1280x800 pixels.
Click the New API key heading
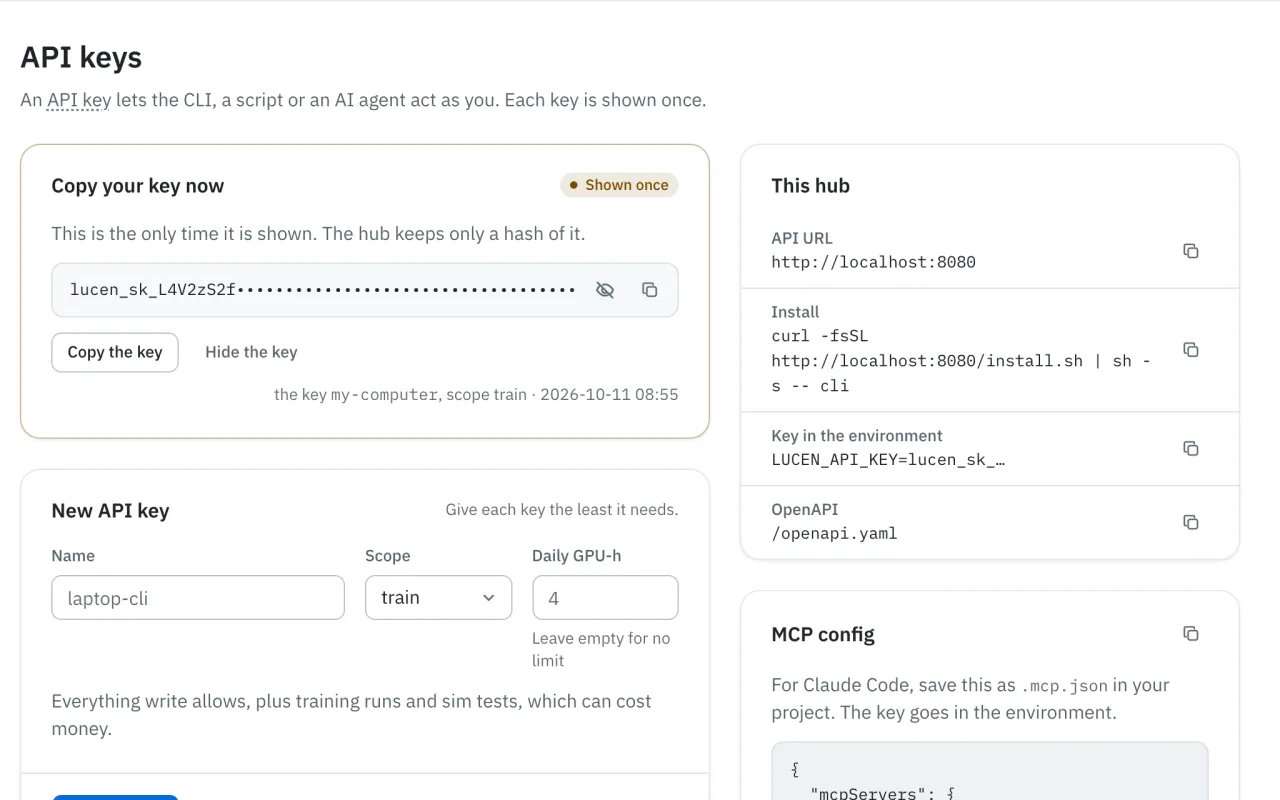coord(111,511)
